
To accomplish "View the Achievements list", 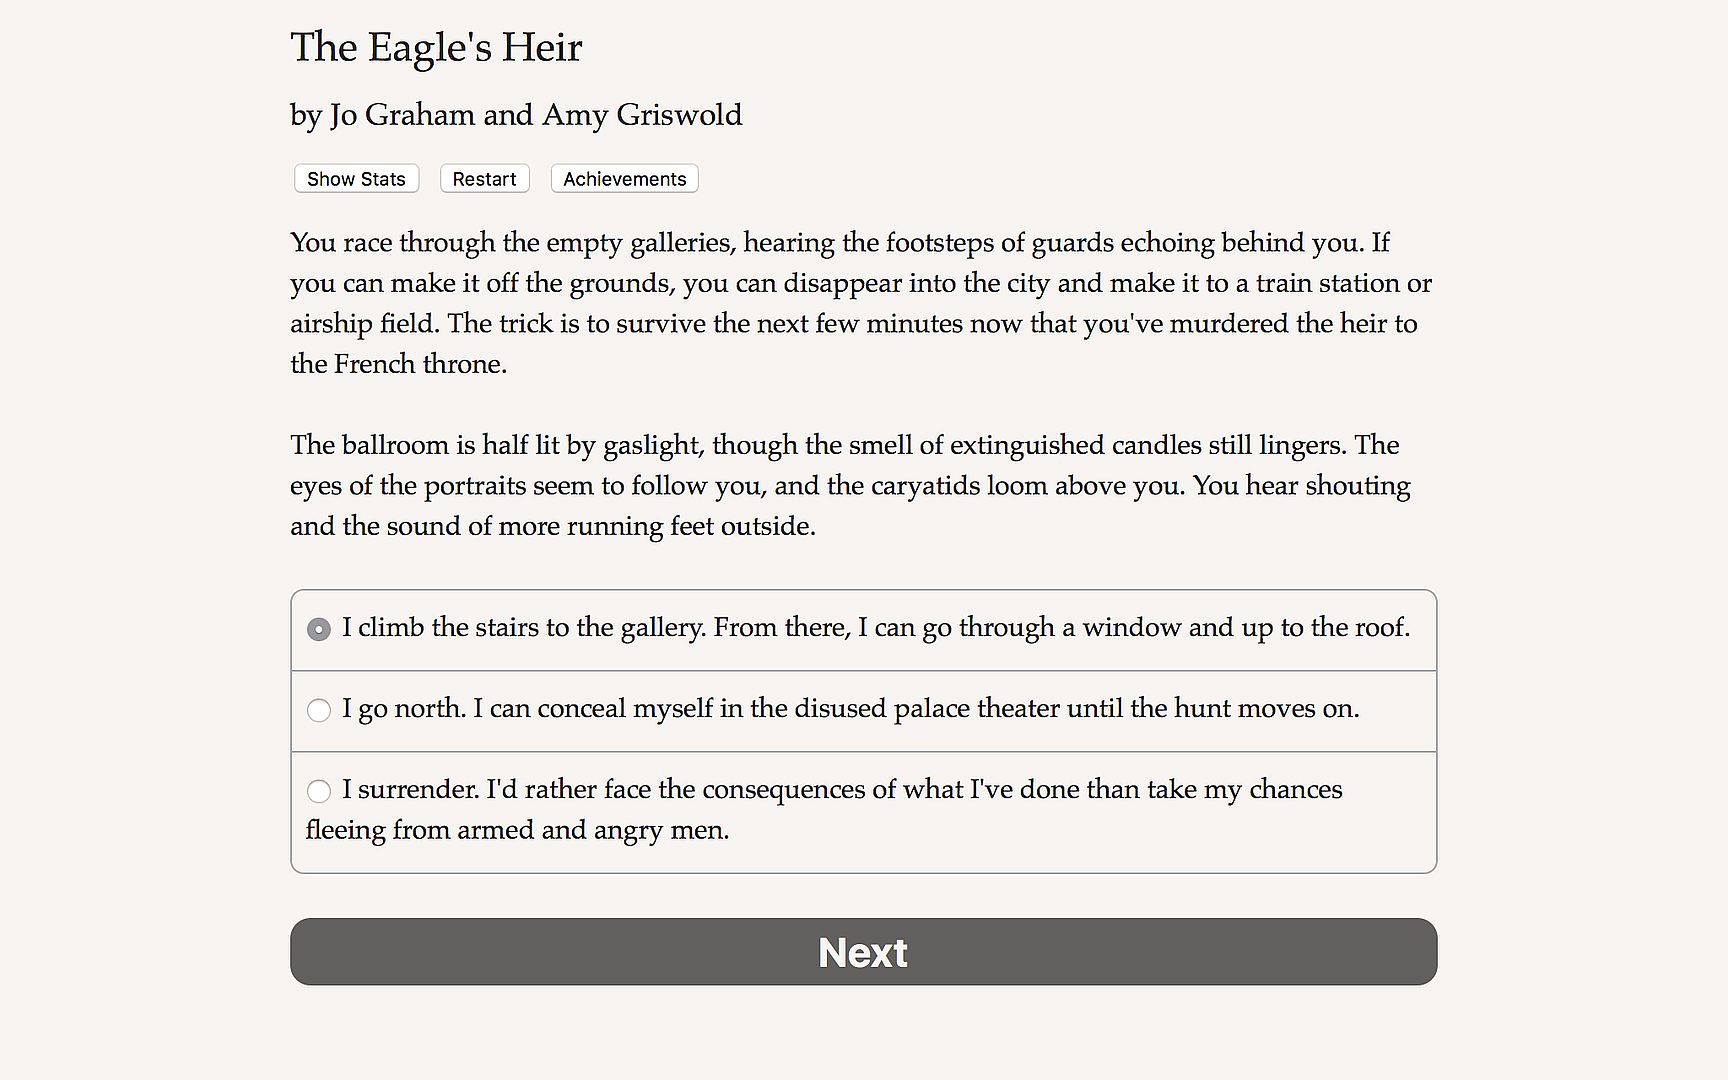I will pyautogui.click(x=624, y=179).
